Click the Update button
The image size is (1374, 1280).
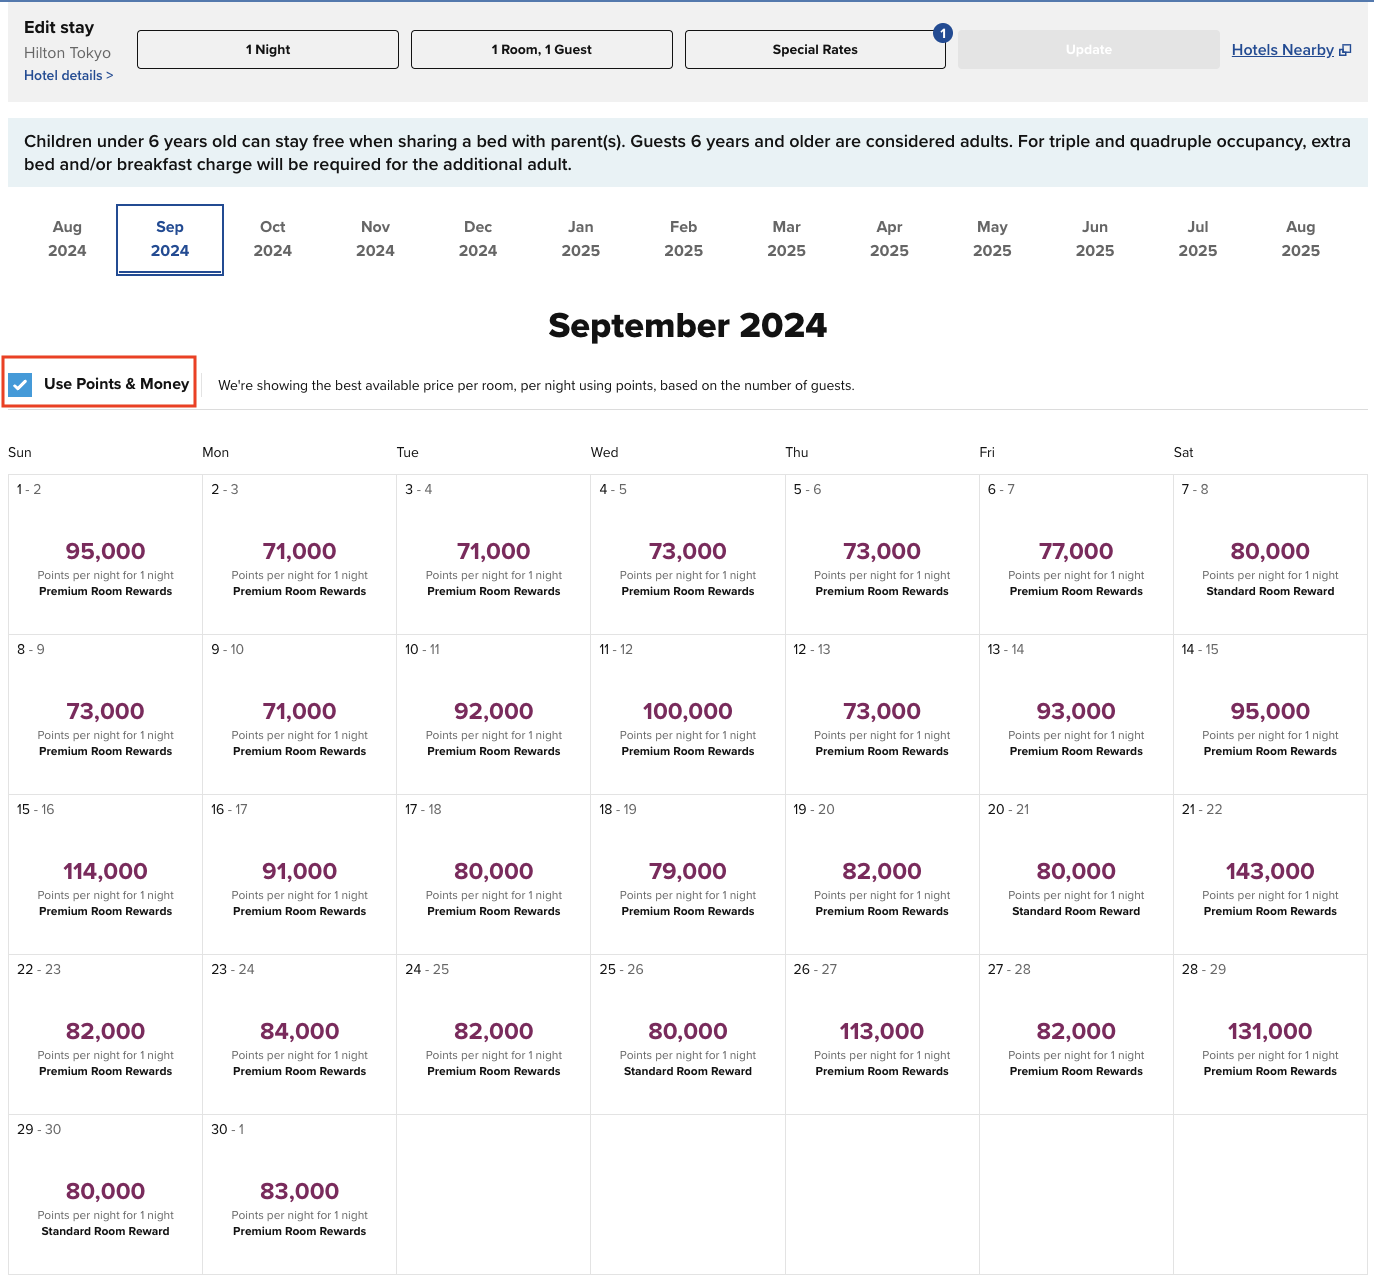(1088, 48)
